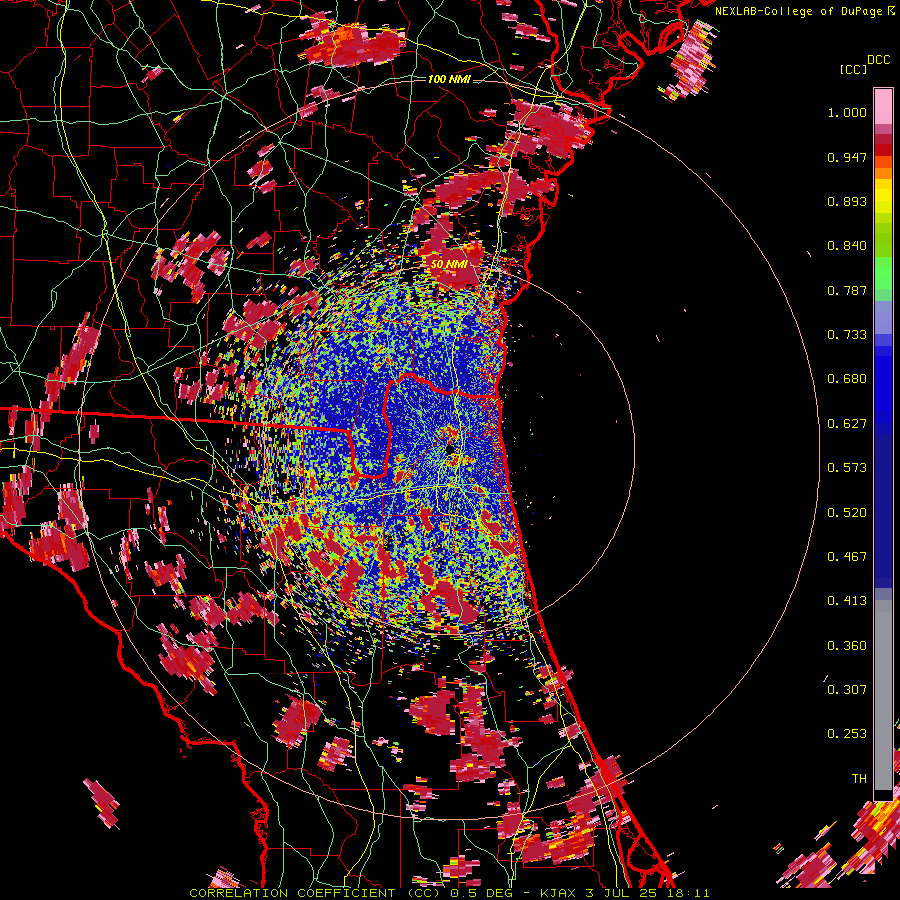900x900 pixels.
Task: Select the 0.893 scale value
Action: coord(847,201)
